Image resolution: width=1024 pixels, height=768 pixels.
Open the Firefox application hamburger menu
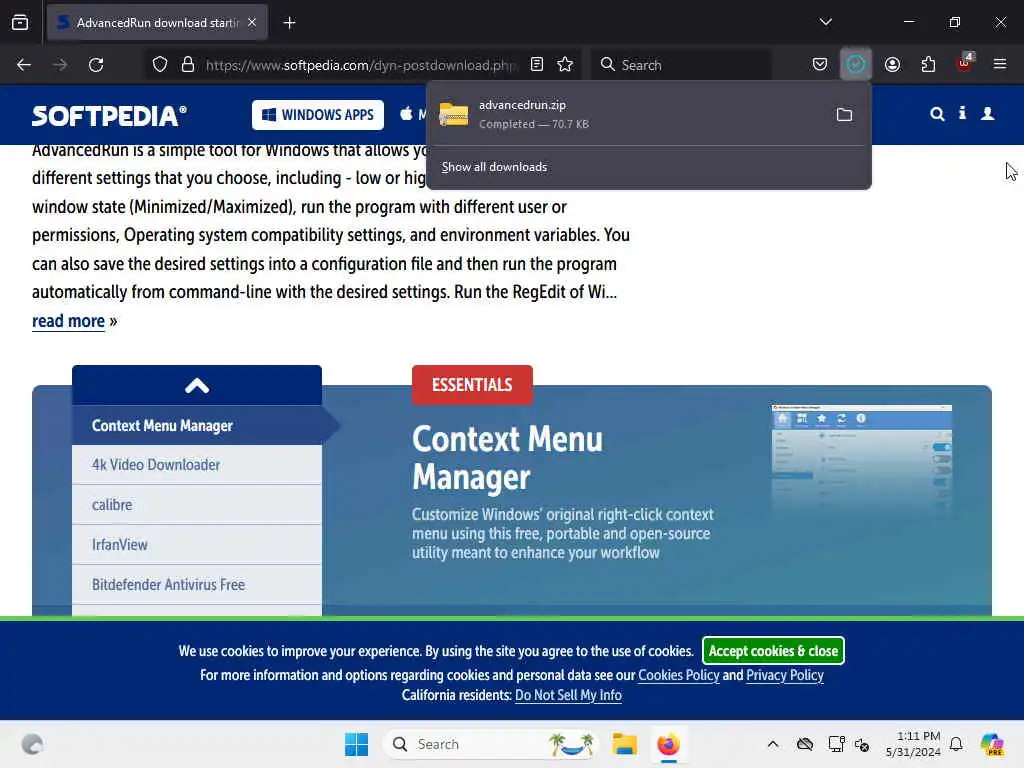coord(1000,64)
